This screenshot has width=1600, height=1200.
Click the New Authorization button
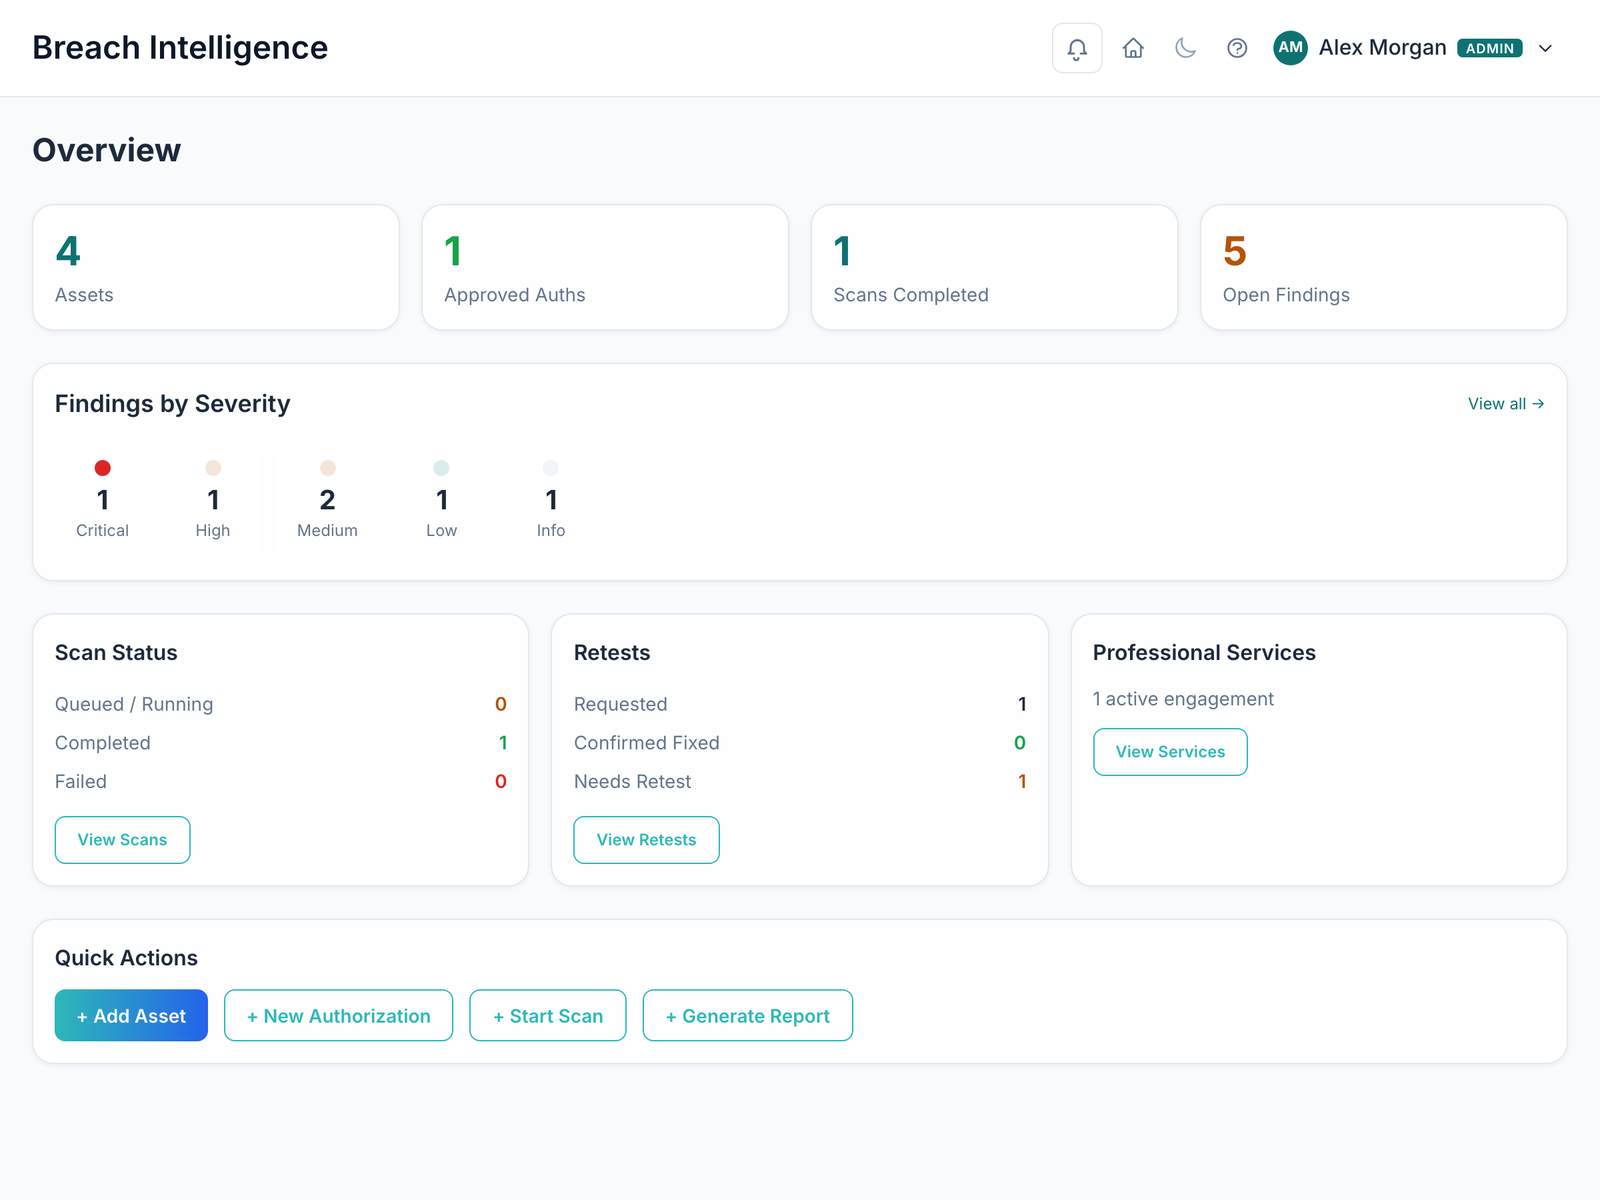tap(338, 1016)
